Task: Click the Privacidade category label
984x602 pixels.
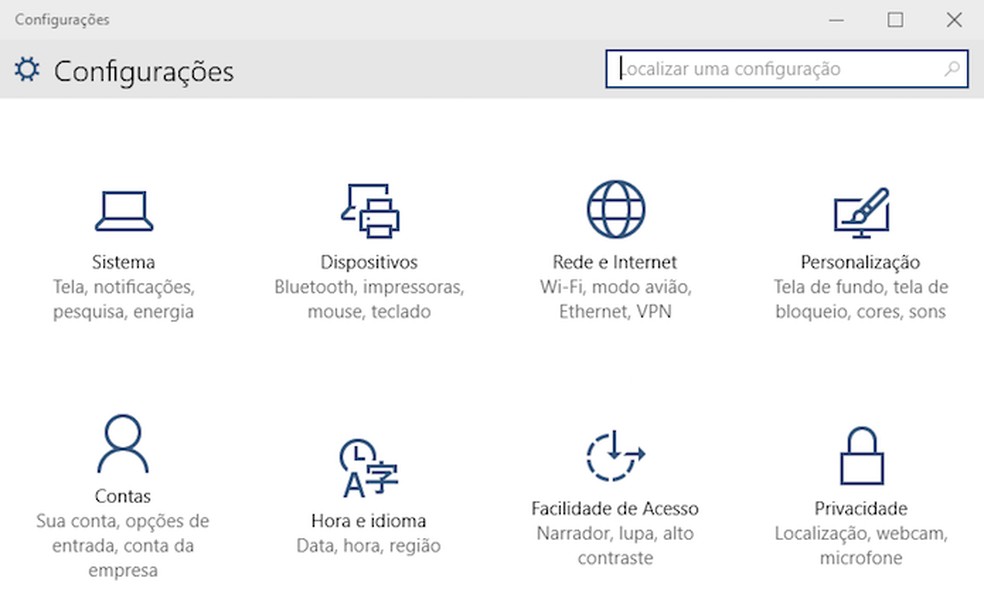Action: click(860, 507)
